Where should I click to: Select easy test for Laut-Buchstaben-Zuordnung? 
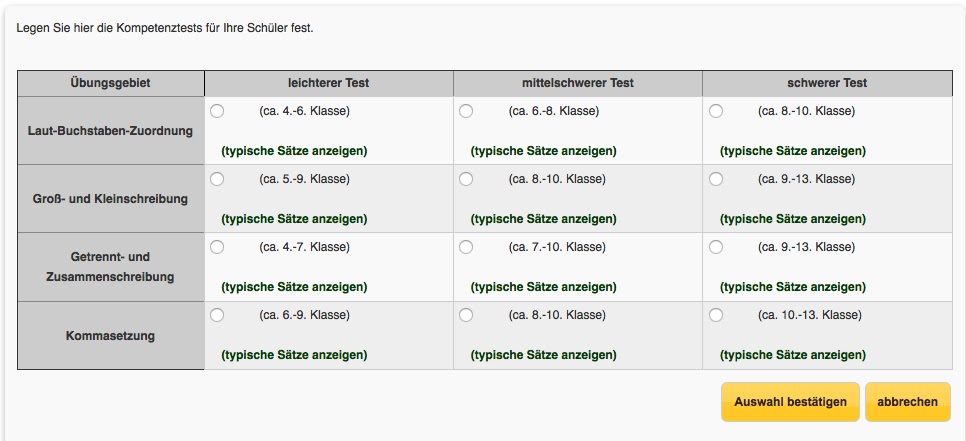tap(217, 111)
